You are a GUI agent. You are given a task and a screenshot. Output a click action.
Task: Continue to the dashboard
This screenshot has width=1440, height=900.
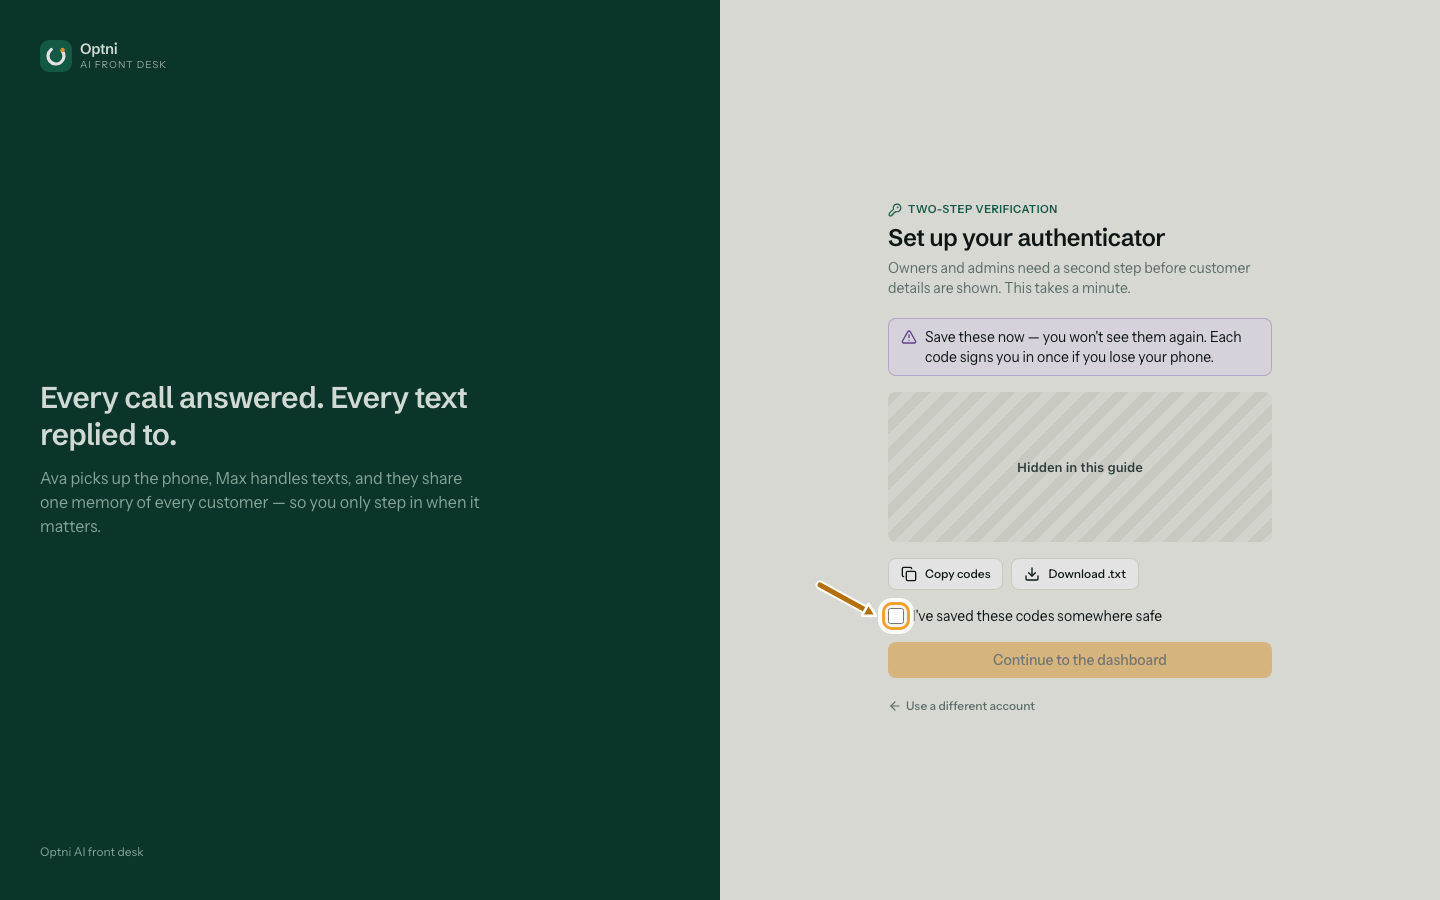pos(1080,660)
